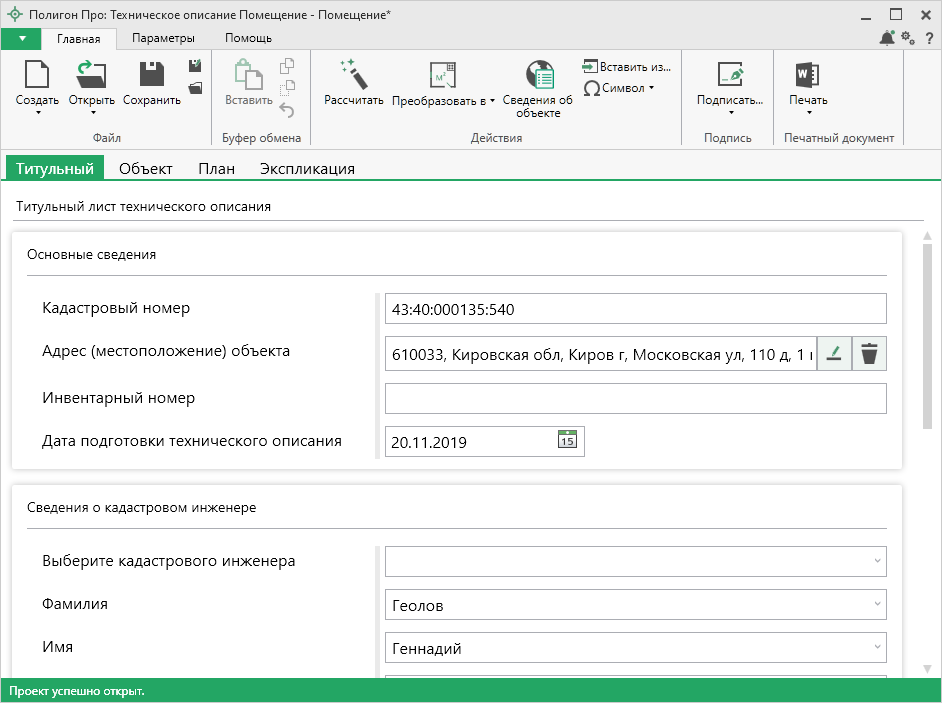Click the Печать Word document icon

coord(808,76)
